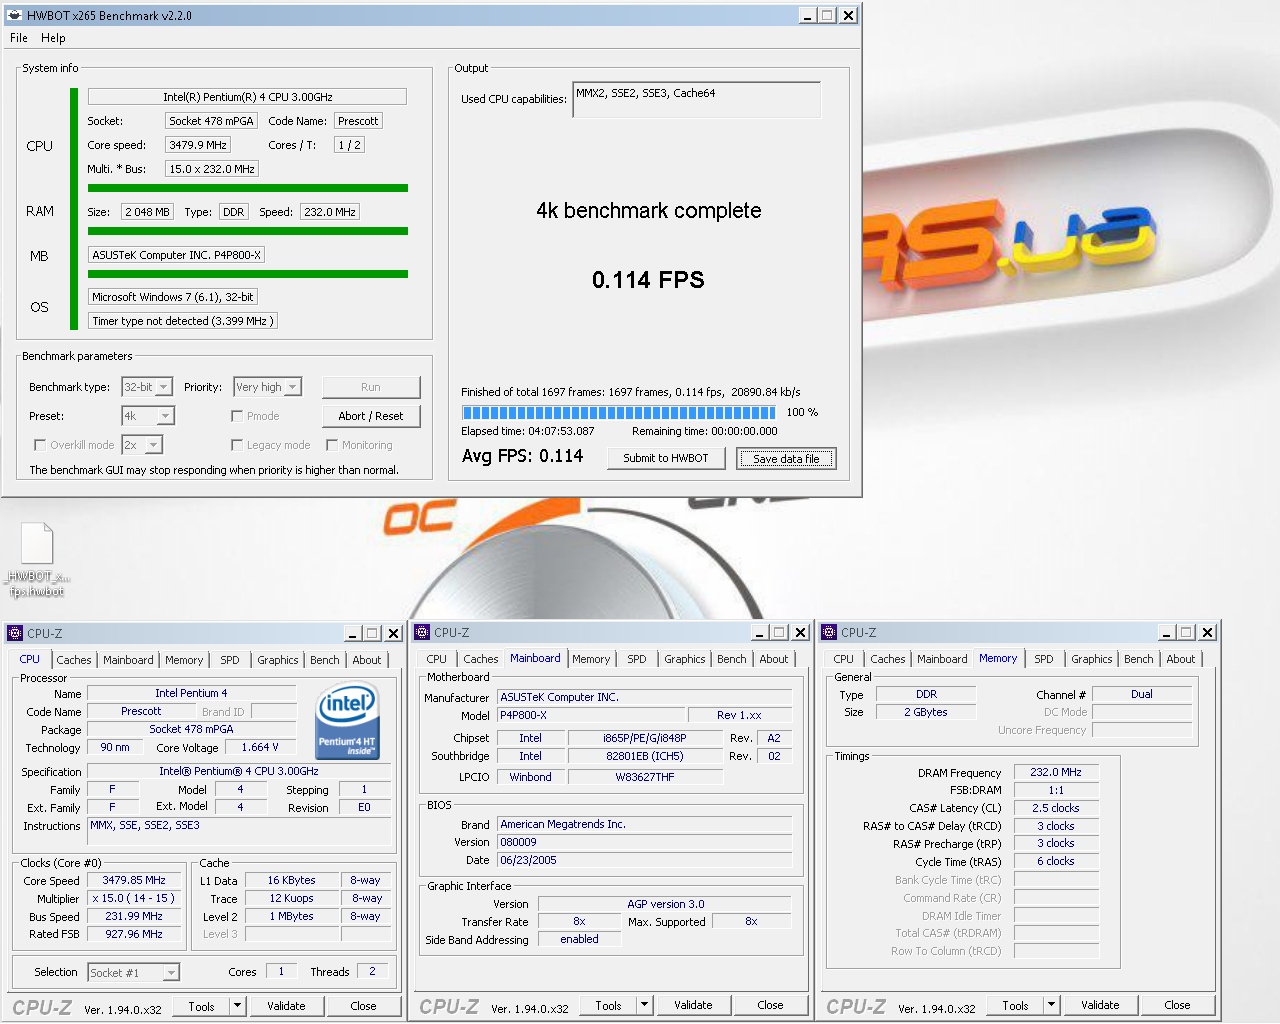Expand Tools arrow in left CPU-Z window

coord(237,1006)
